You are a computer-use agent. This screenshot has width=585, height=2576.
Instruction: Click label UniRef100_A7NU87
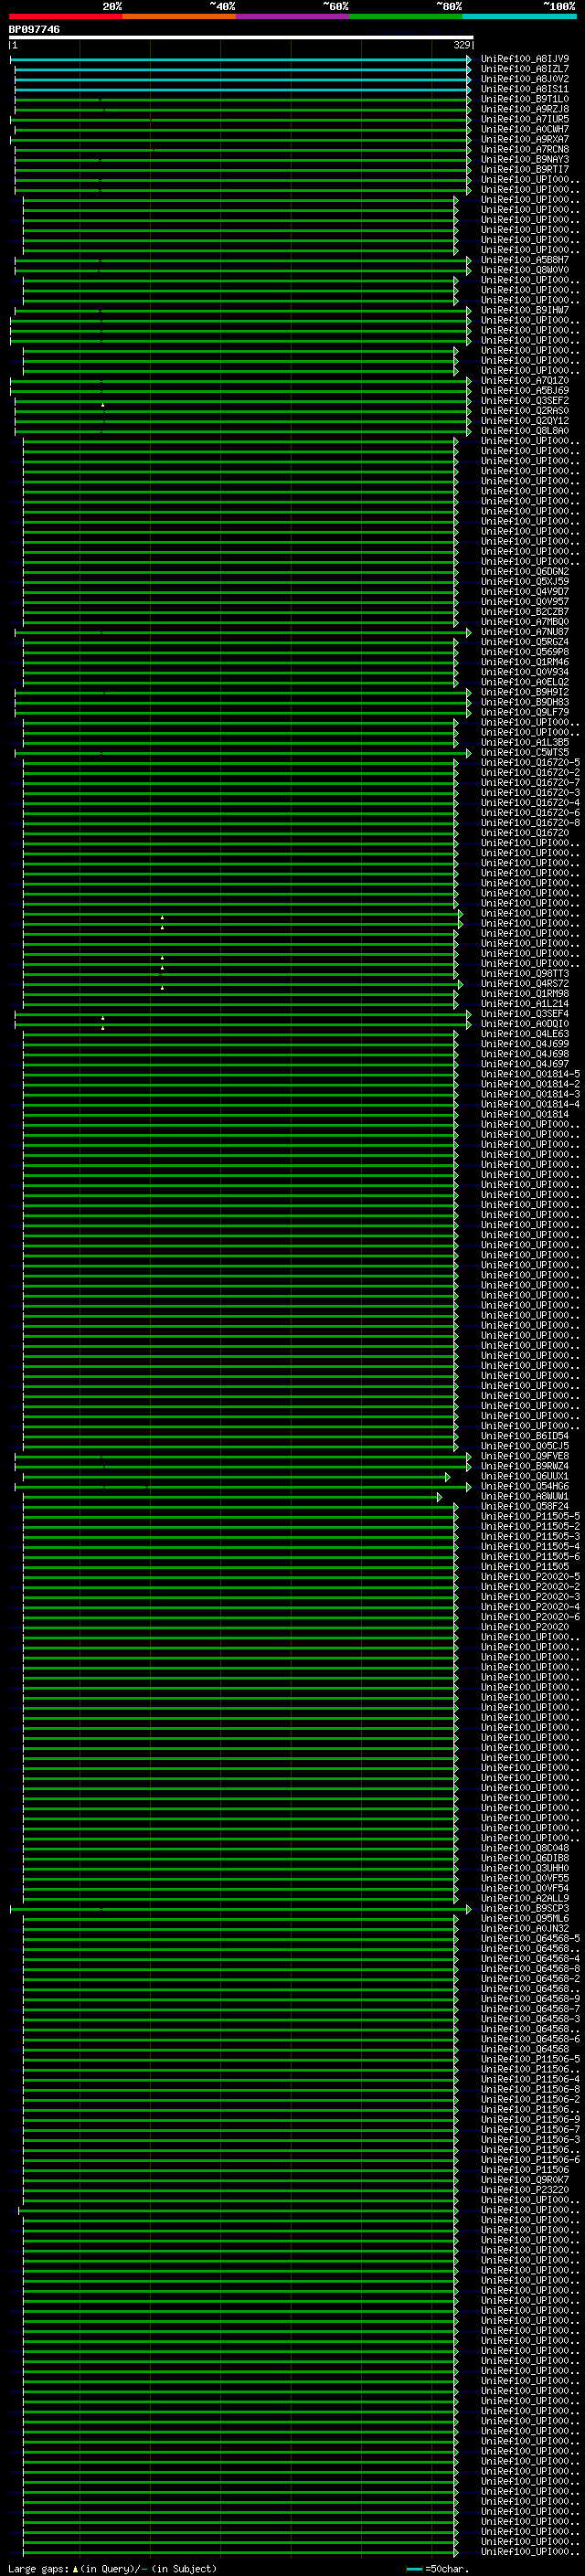525,632
